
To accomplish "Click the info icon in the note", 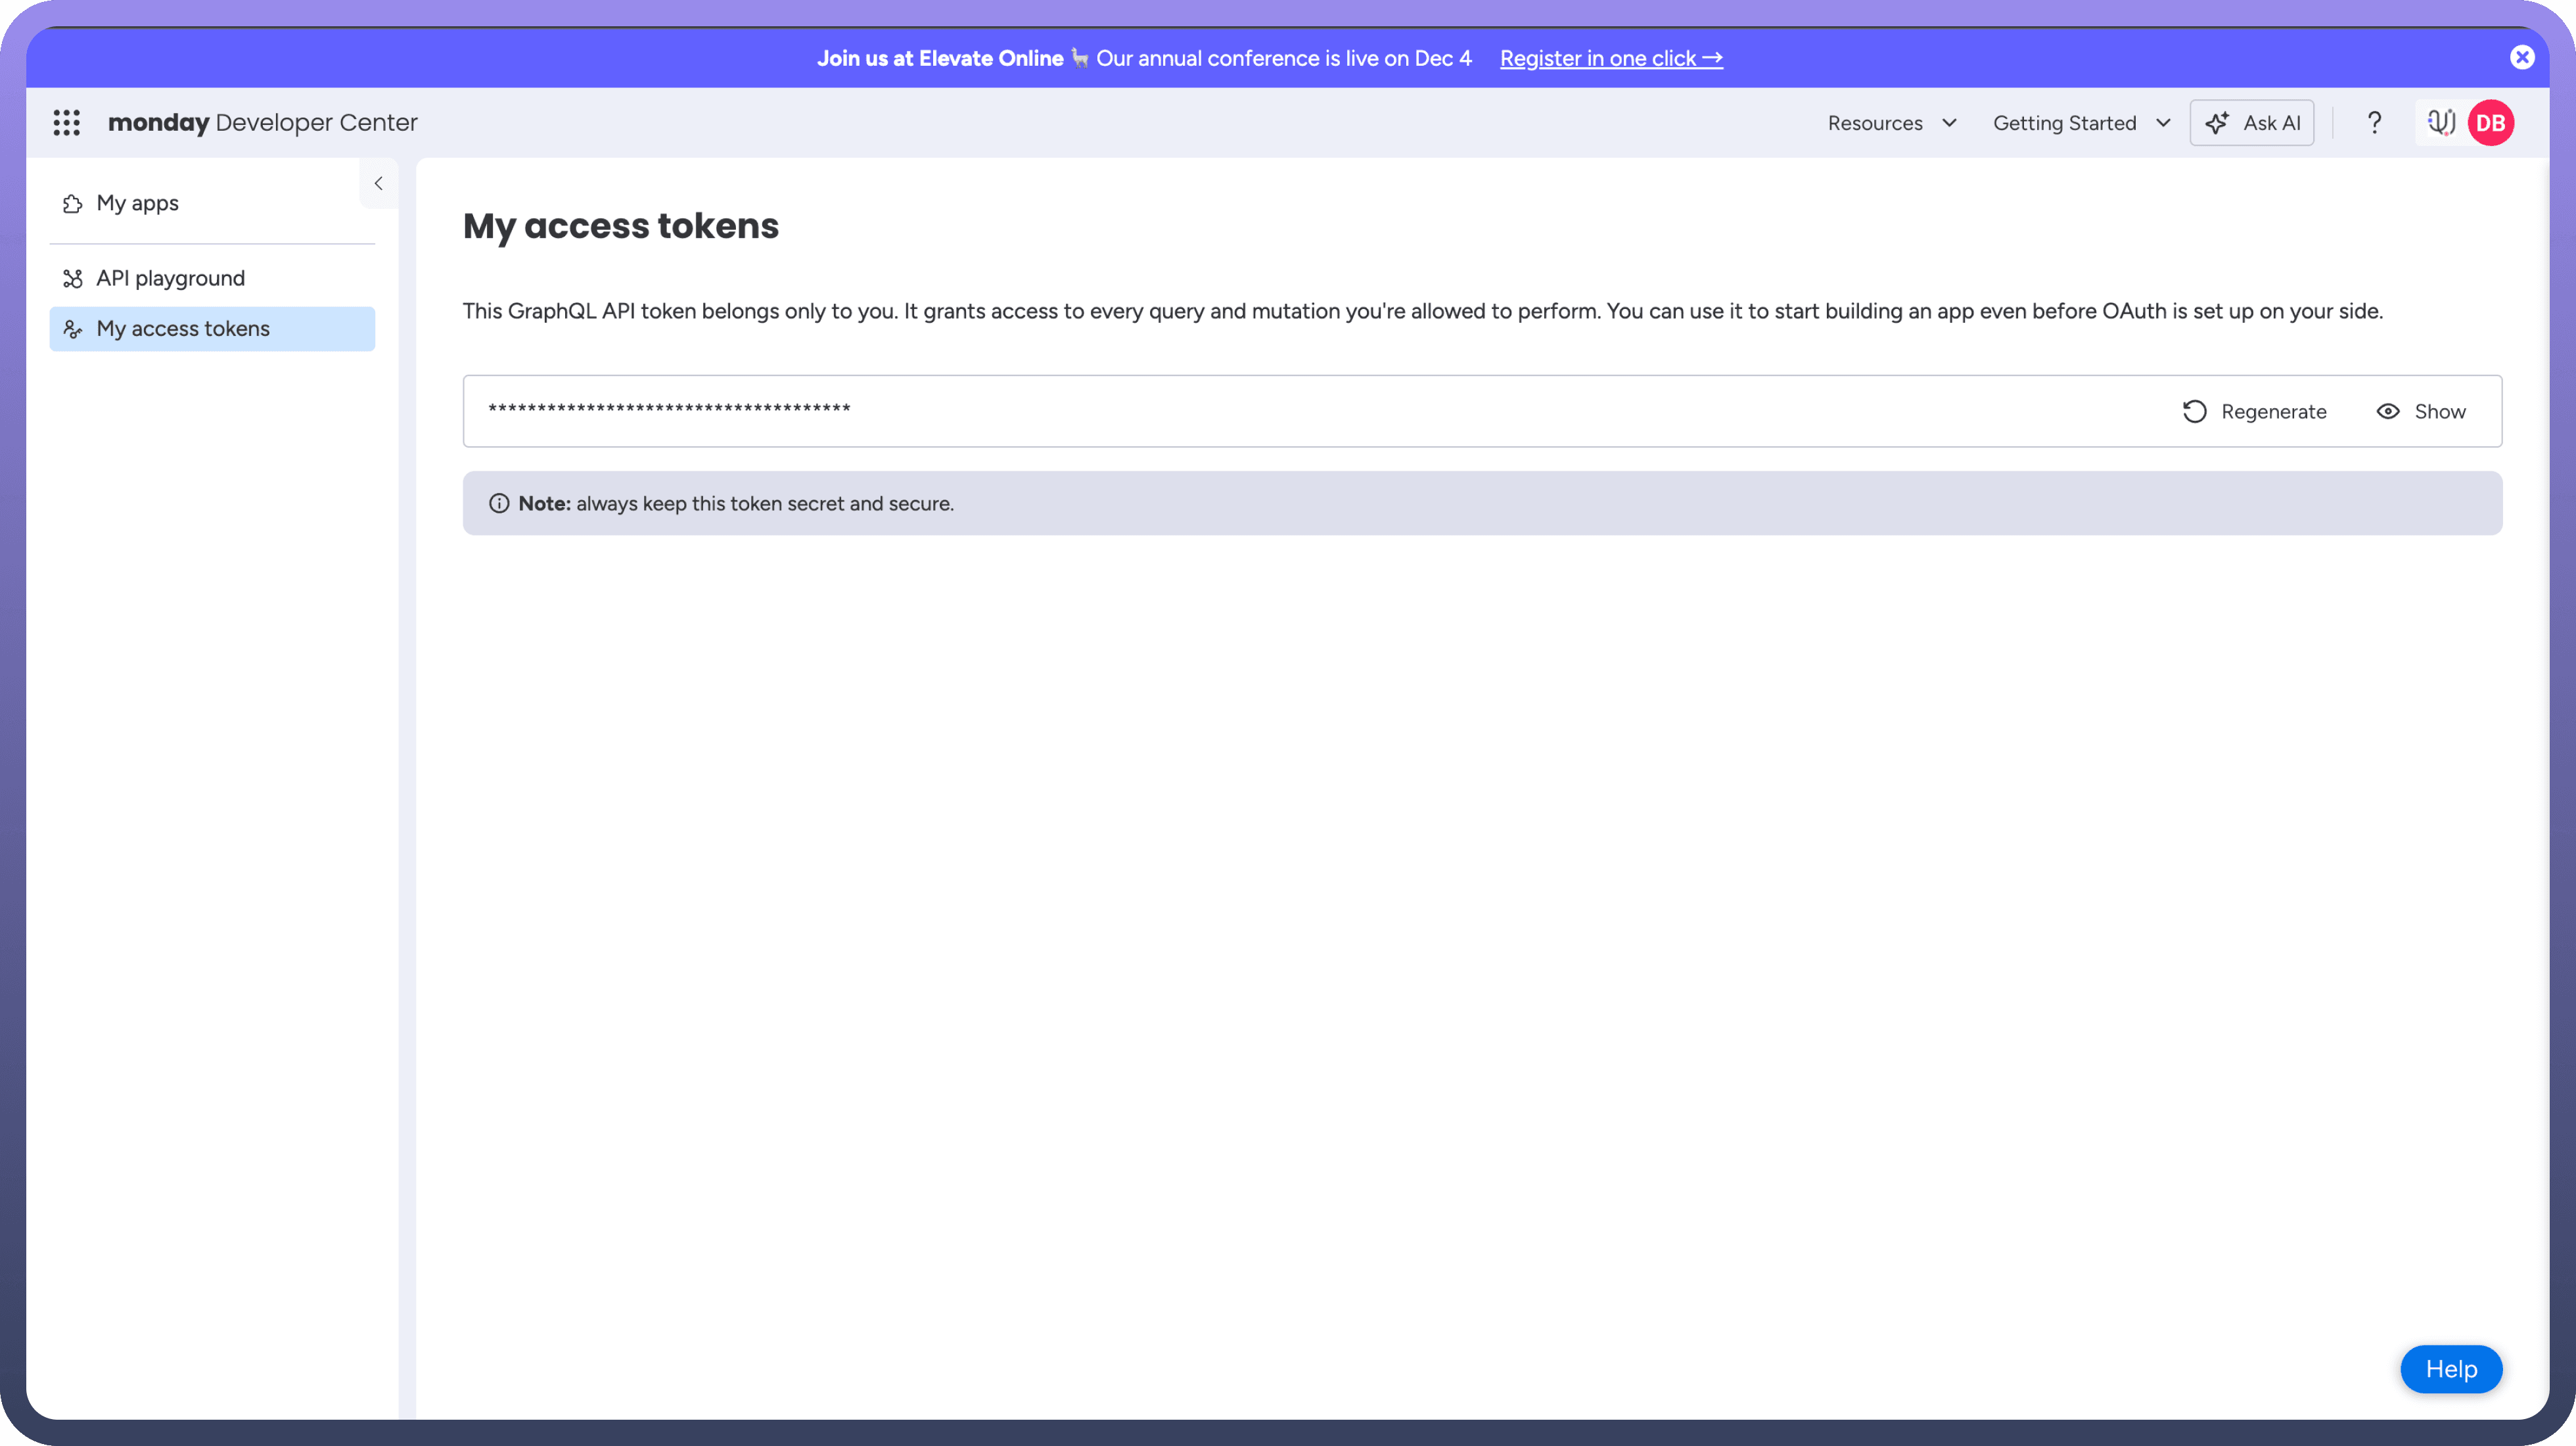I will tap(499, 503).
